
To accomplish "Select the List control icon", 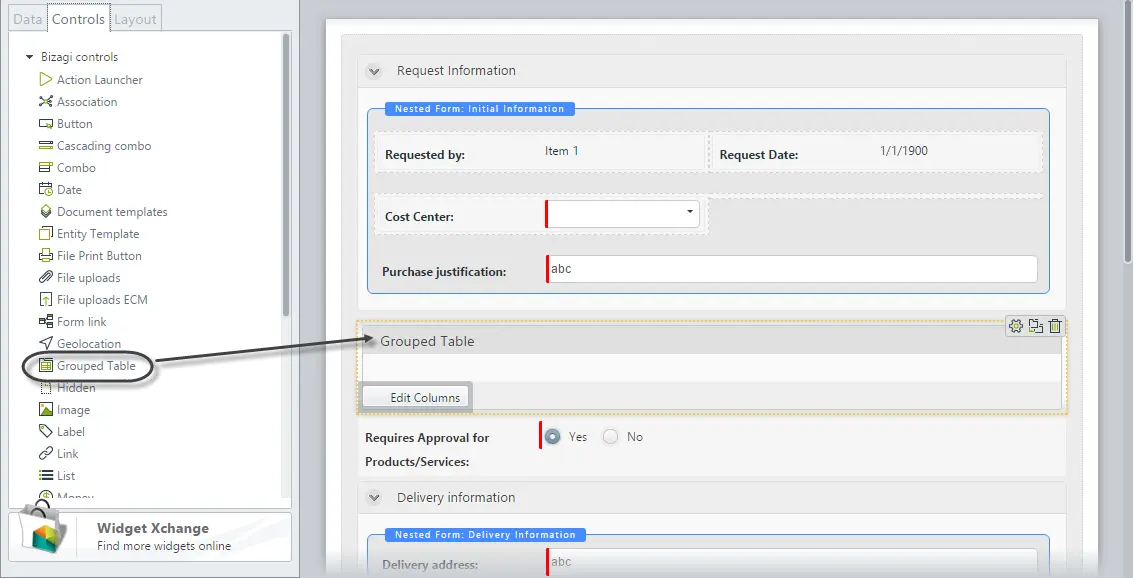I will coord(46,475).
